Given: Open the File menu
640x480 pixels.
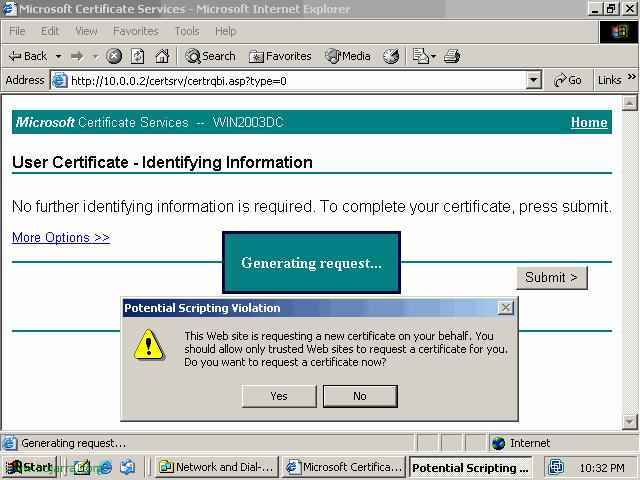Looking at the screenshot, I should coord(17,31).
